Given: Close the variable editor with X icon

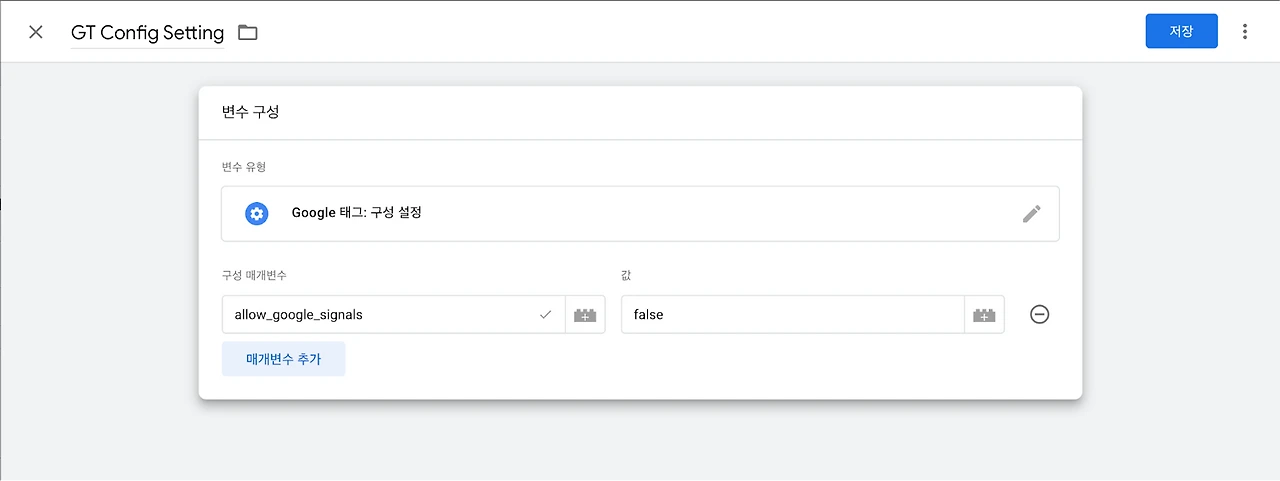Looking at the screenshot, I should (x=36, y=32).
